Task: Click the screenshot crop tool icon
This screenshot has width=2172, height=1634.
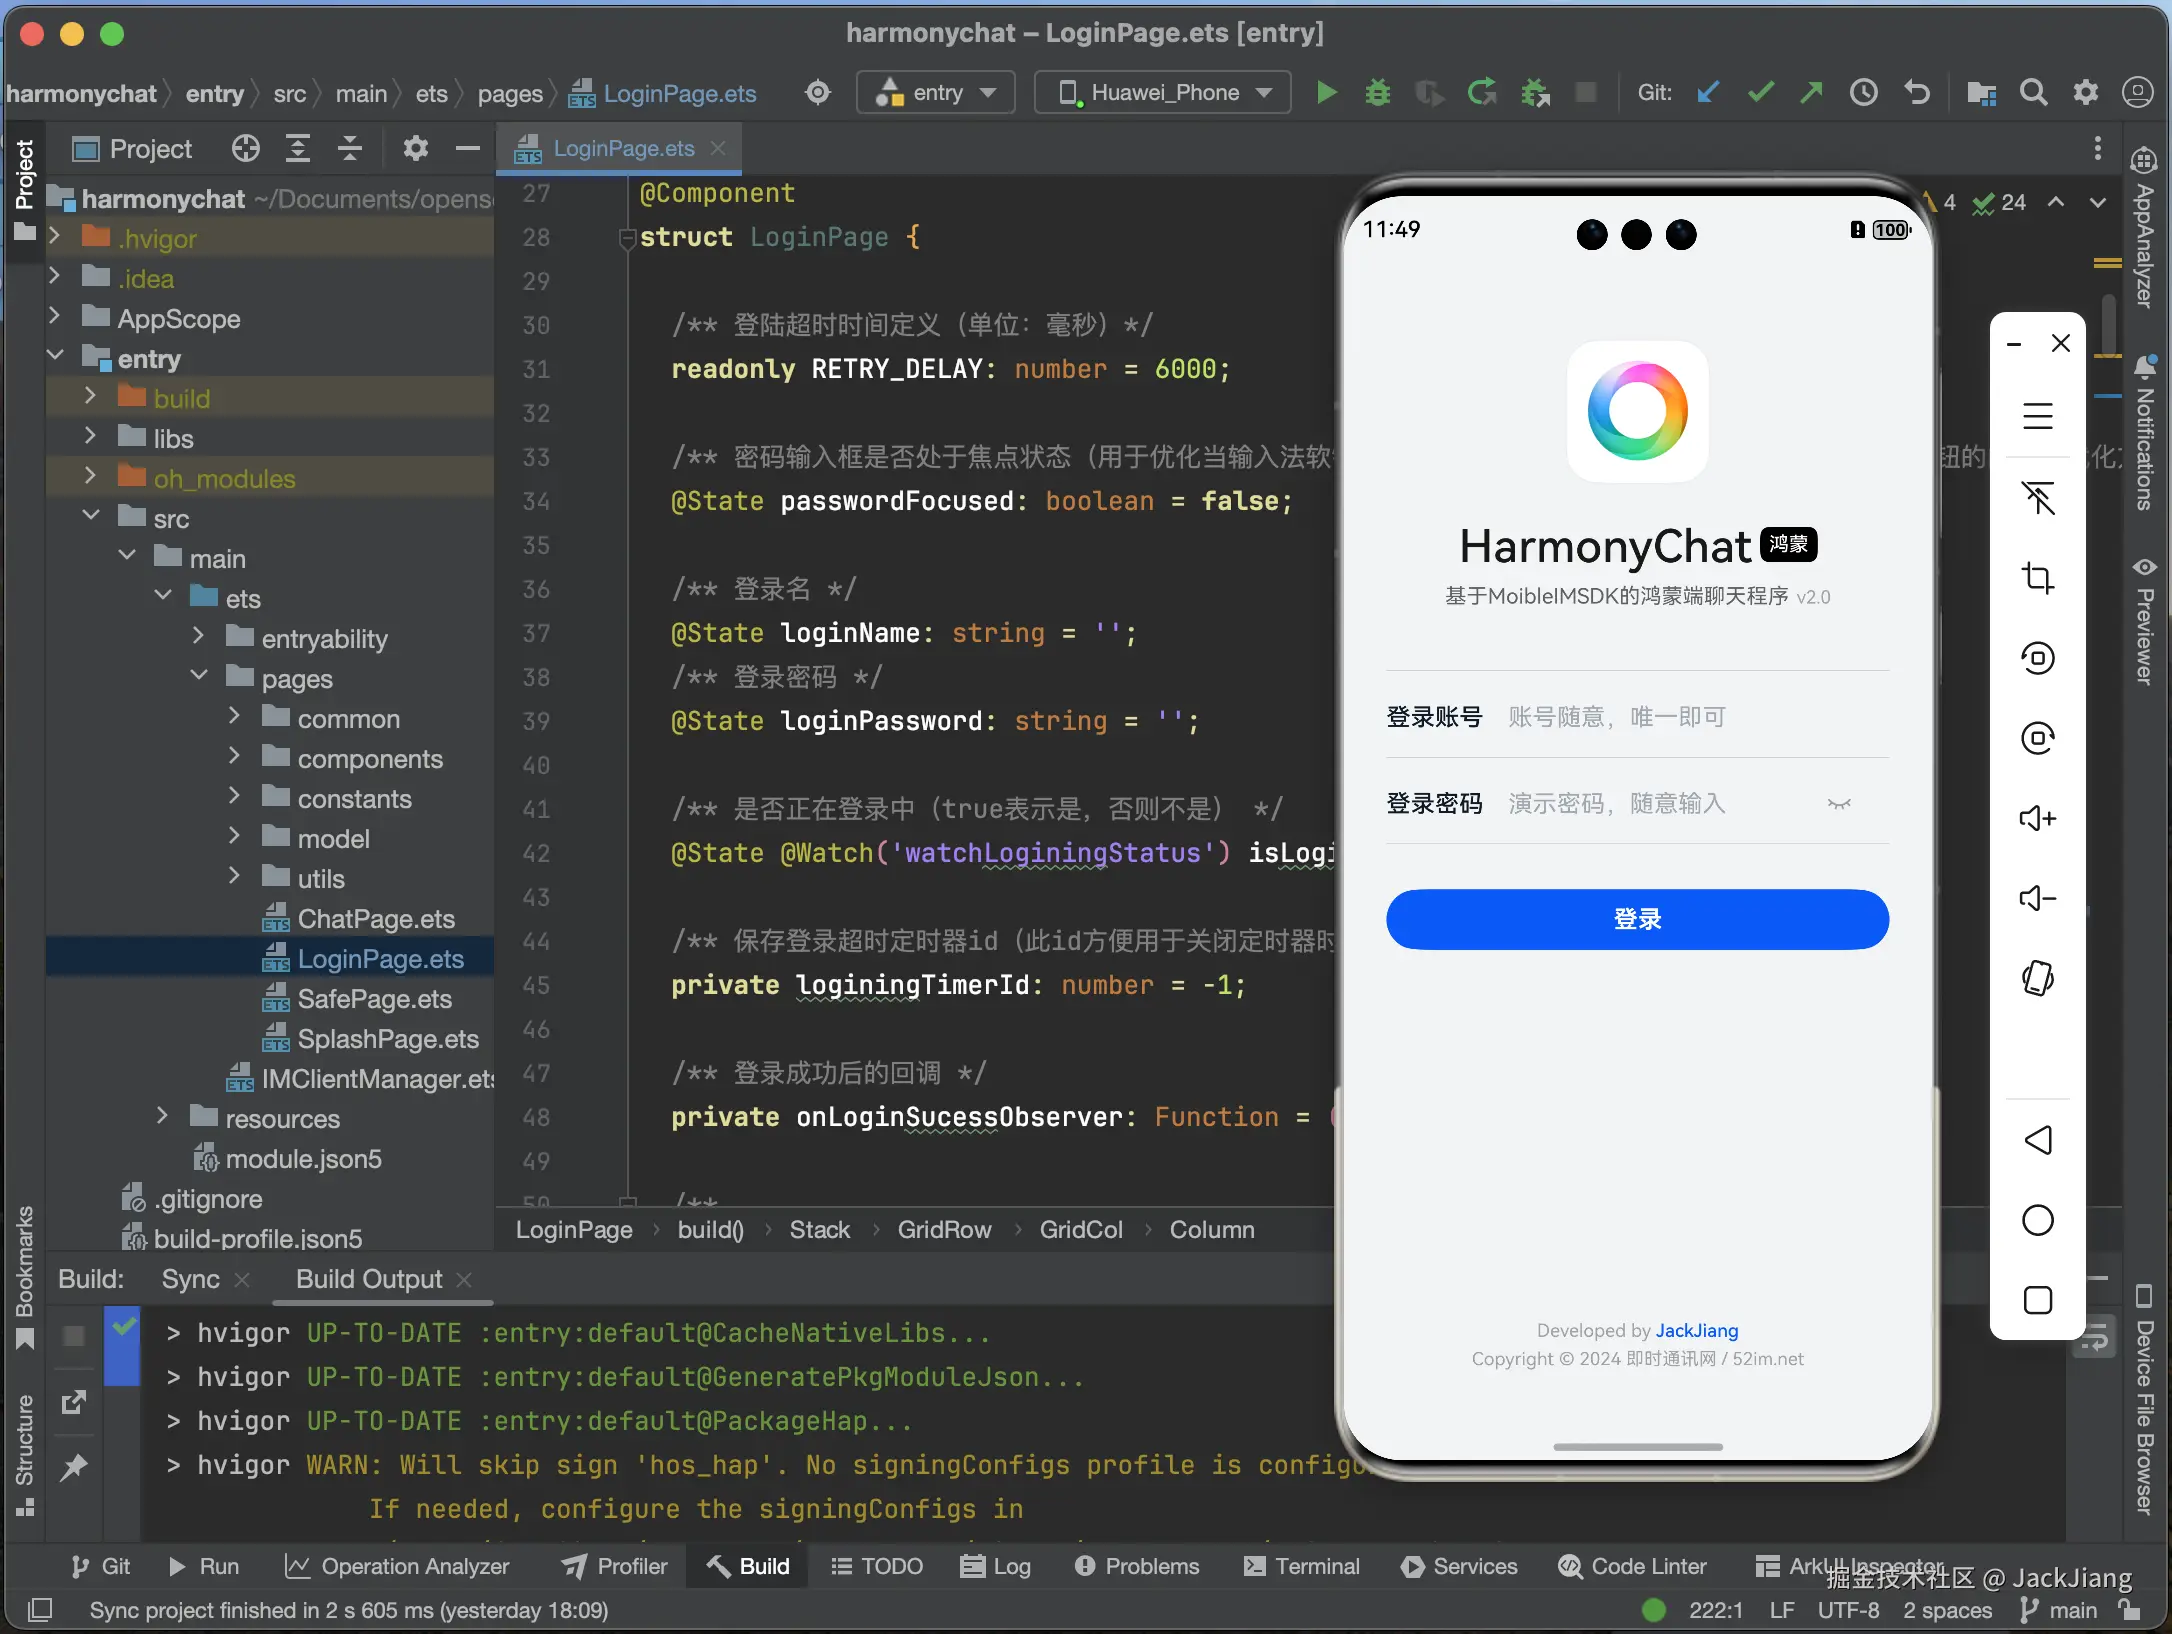Action: pos(2037,578)
